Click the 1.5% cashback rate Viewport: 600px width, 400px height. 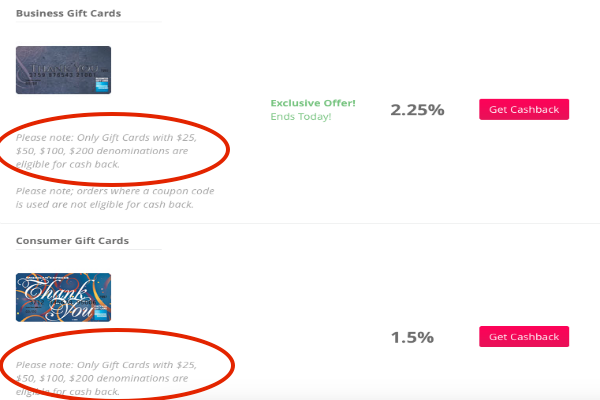[x=412, y=337]
